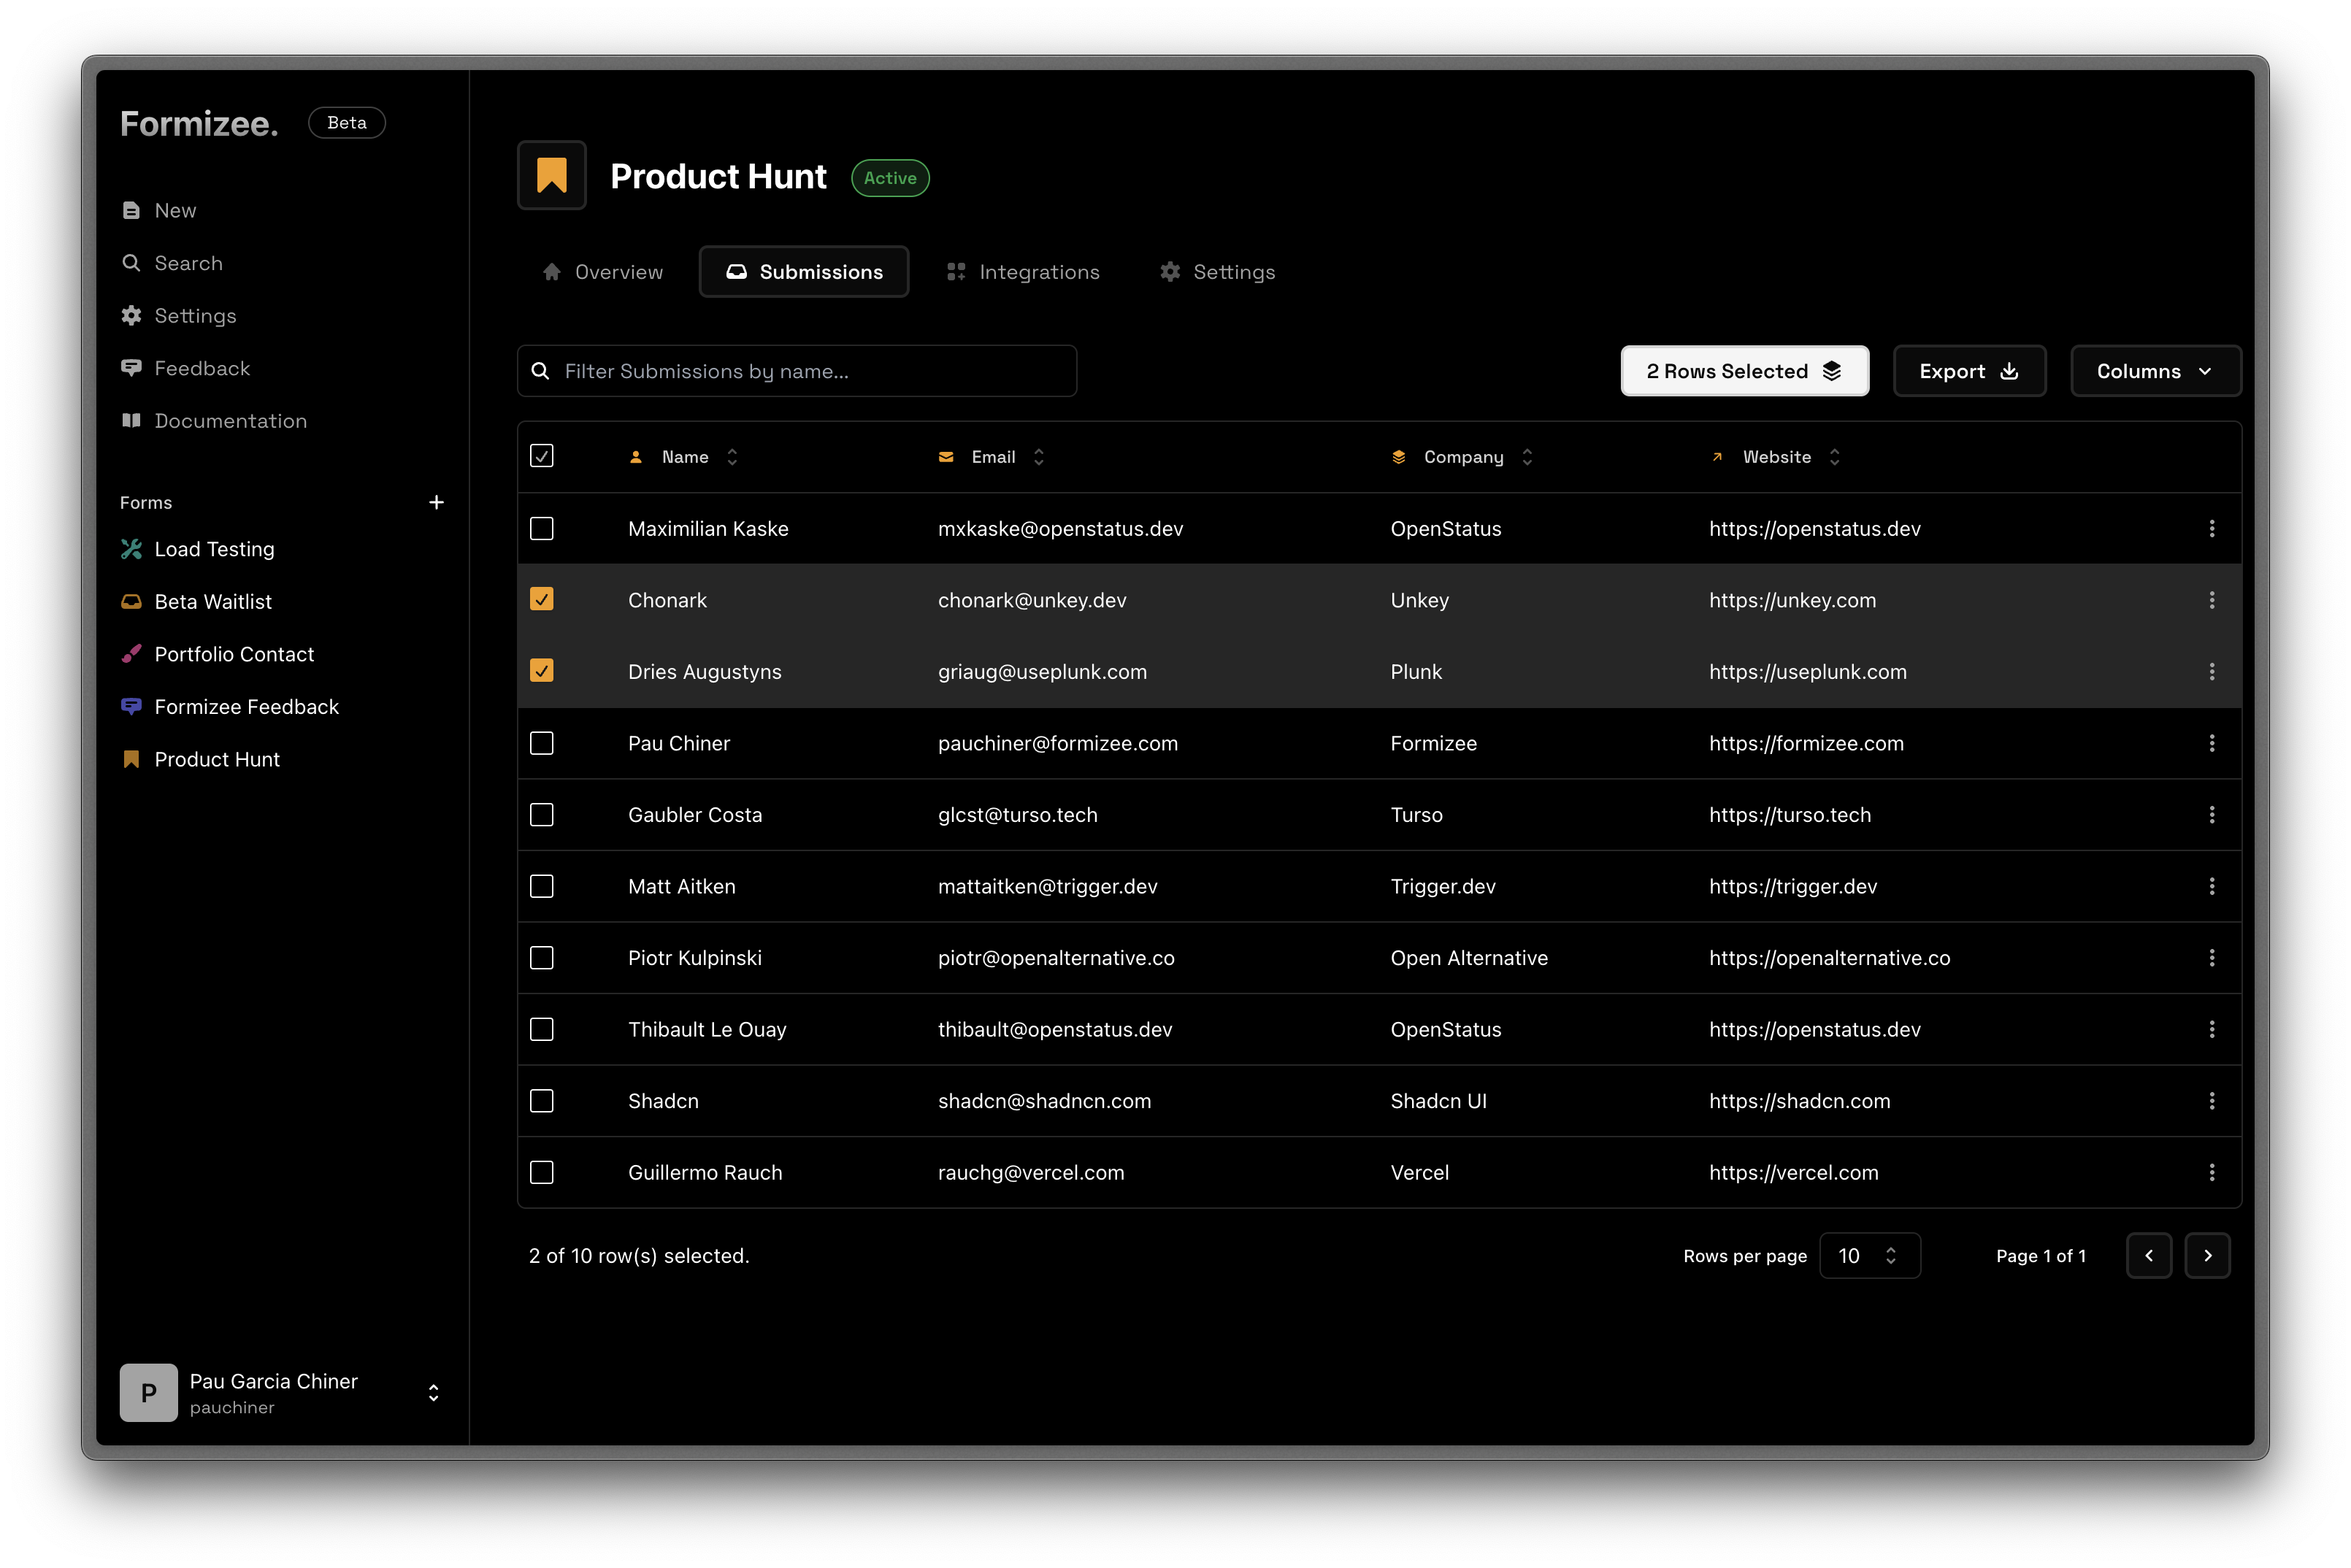Image resolution: width=2351 pixels, height=1568 pixels.
Task: Click the Search magnifier icon in sidebar
Action: click(131, 263)
